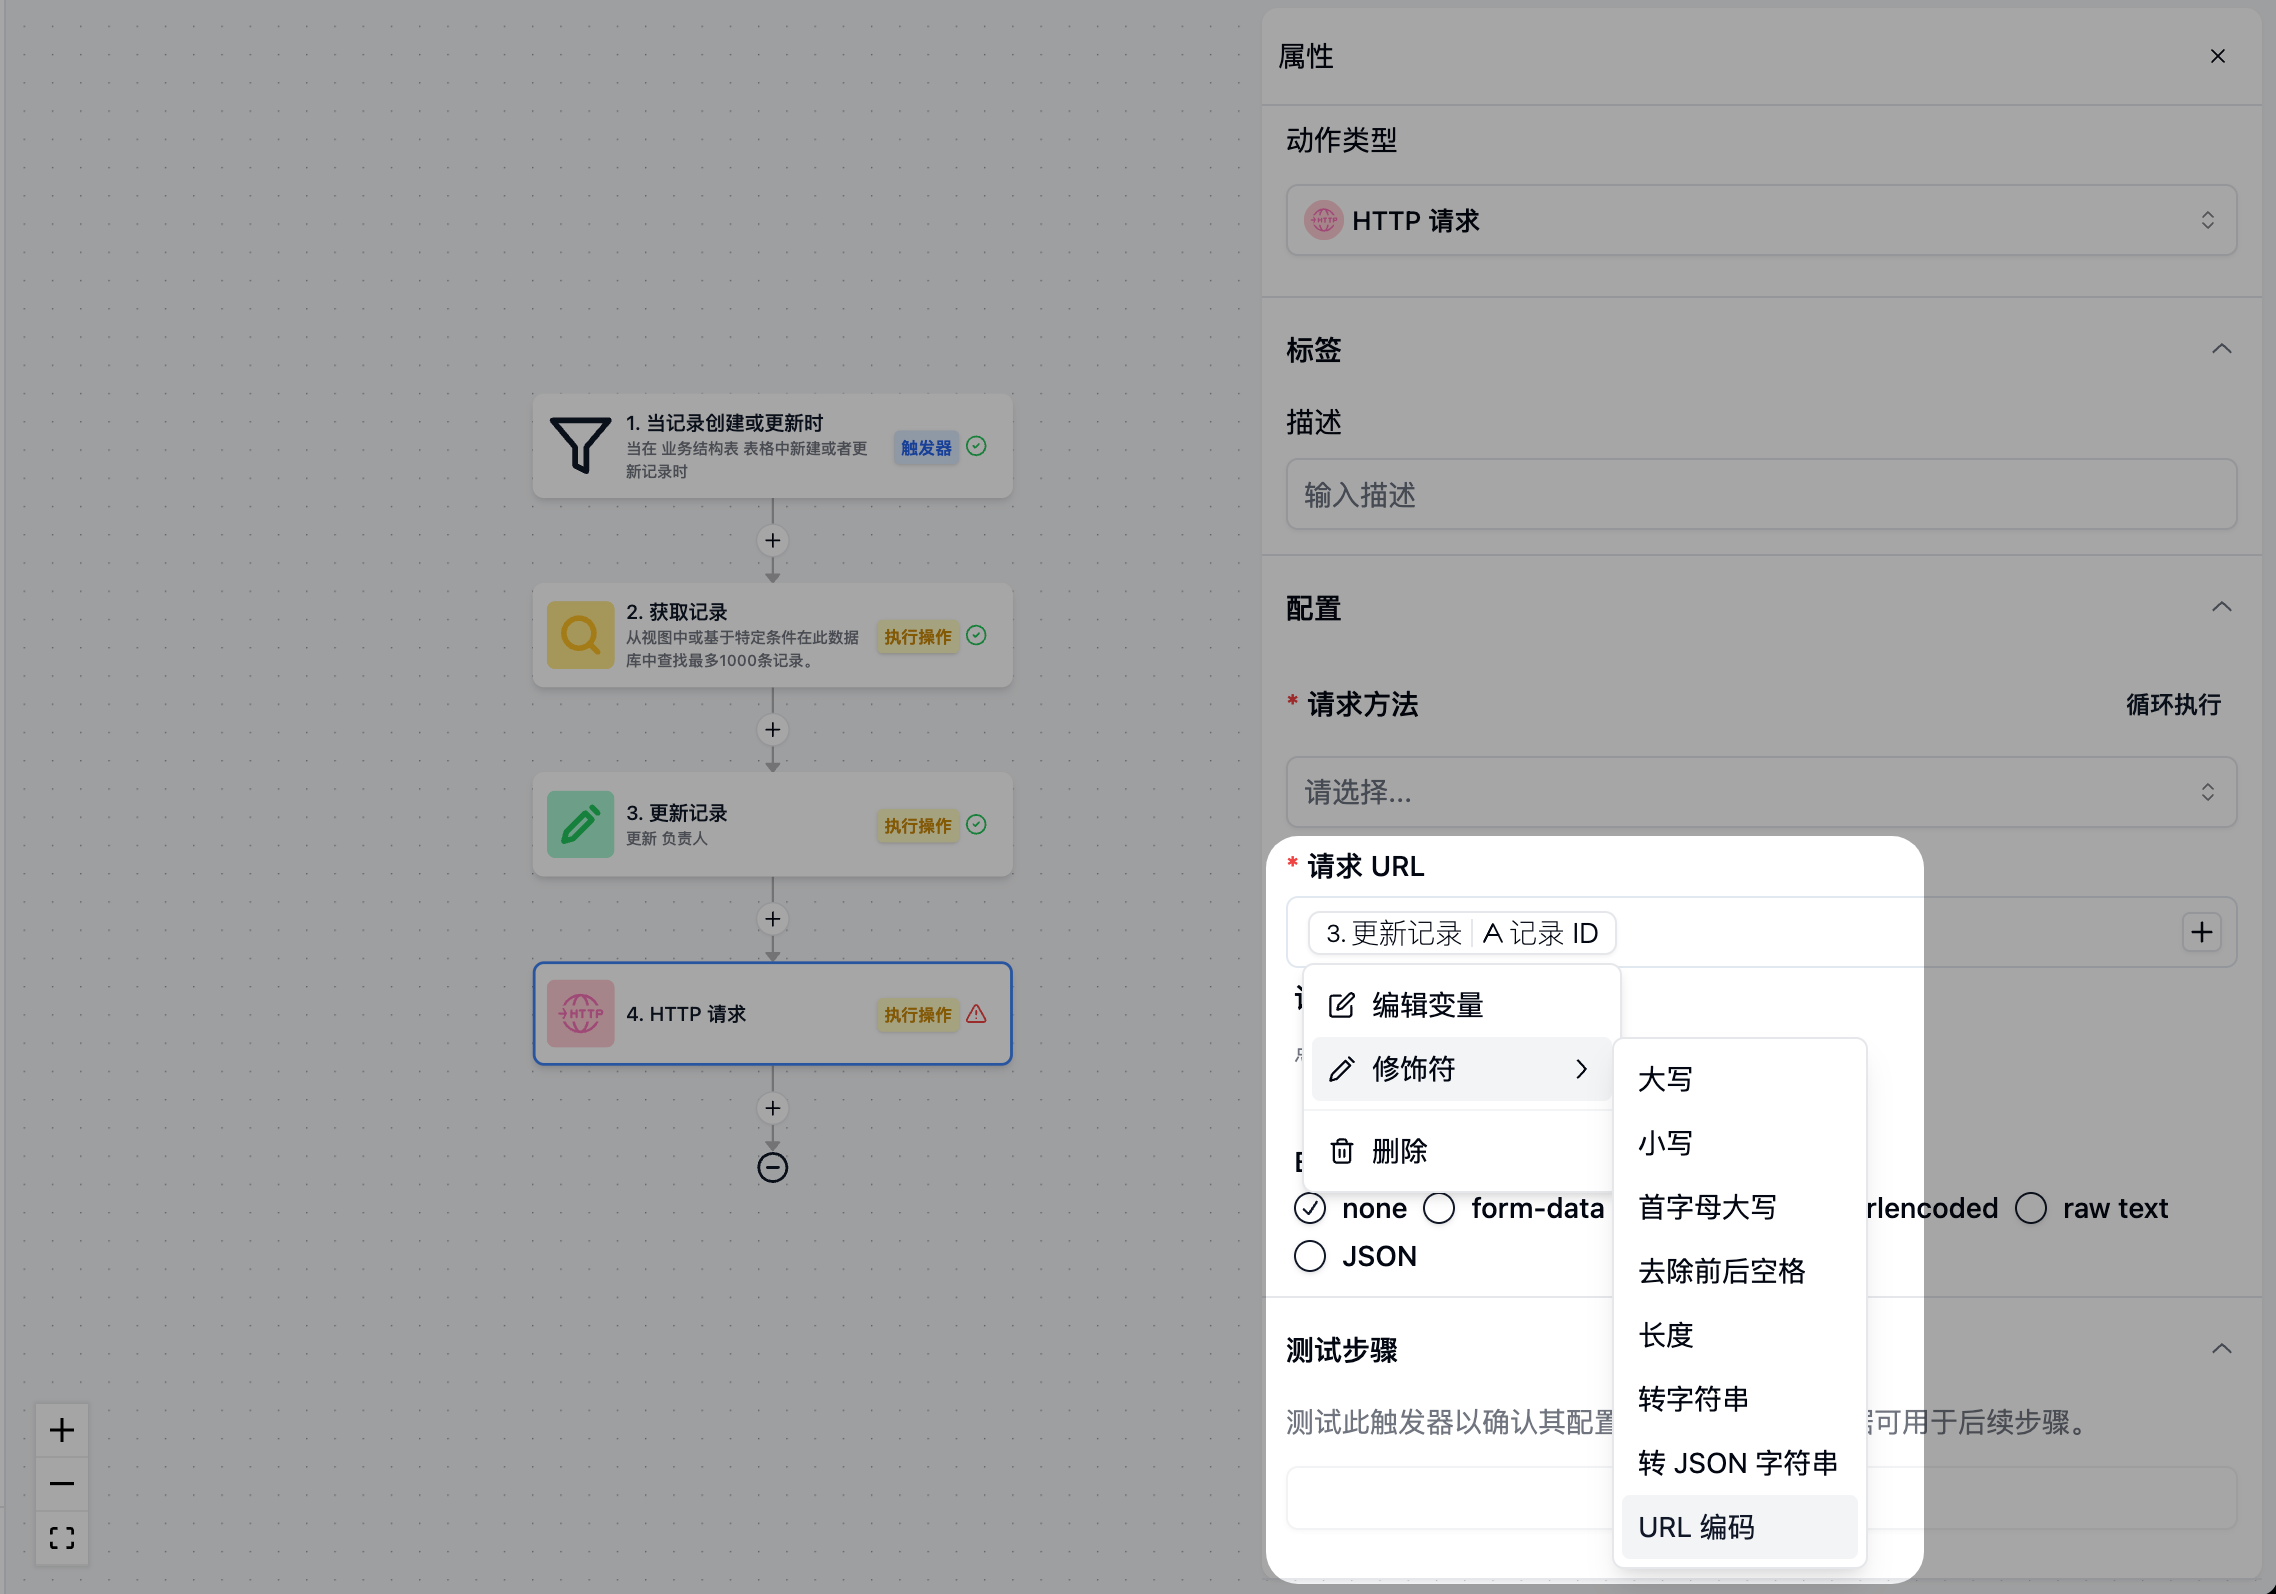Zoom out the canvas with minus icon

62,1484
